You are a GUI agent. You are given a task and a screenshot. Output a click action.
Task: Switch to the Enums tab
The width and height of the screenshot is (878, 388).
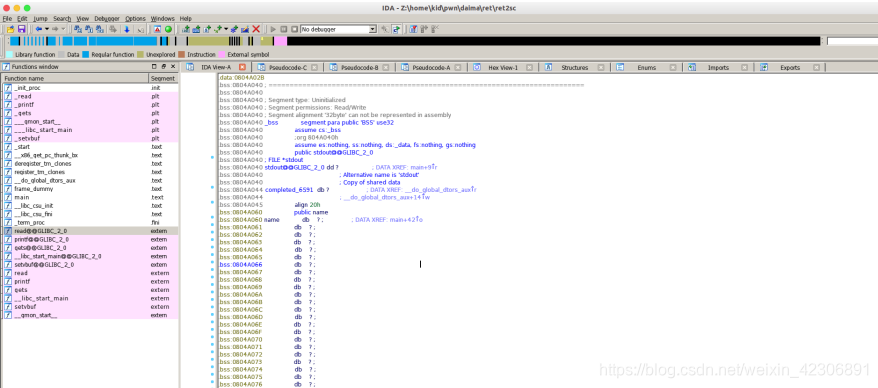tap(647, 67)
